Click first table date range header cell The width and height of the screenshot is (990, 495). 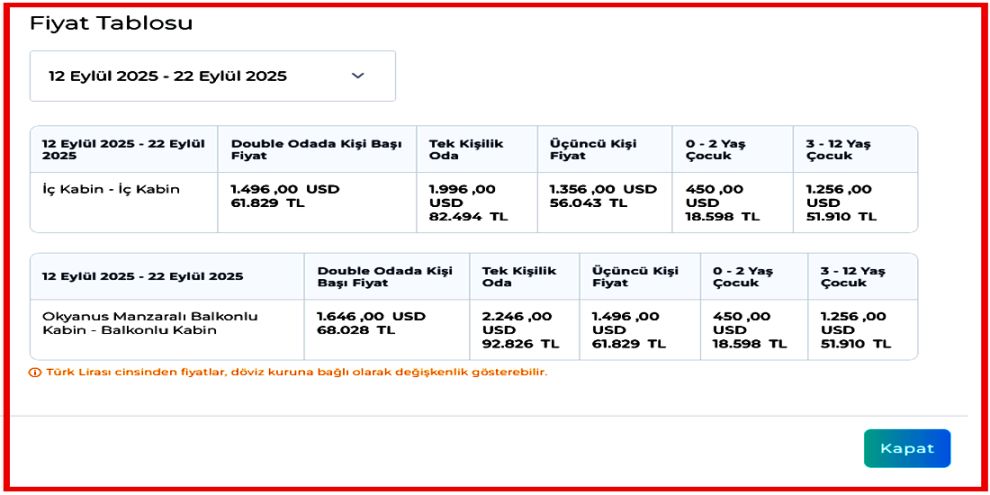point(124,150)
